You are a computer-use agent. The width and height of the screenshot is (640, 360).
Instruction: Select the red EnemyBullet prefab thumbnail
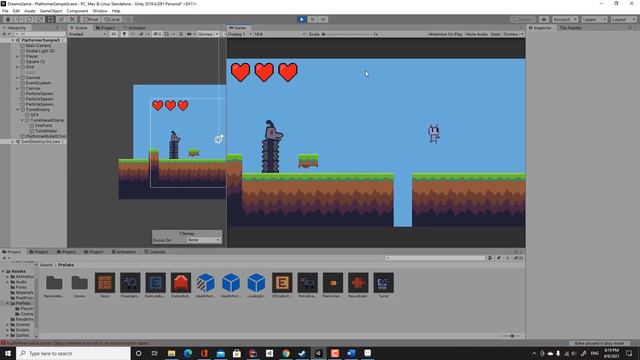(181, 283)
